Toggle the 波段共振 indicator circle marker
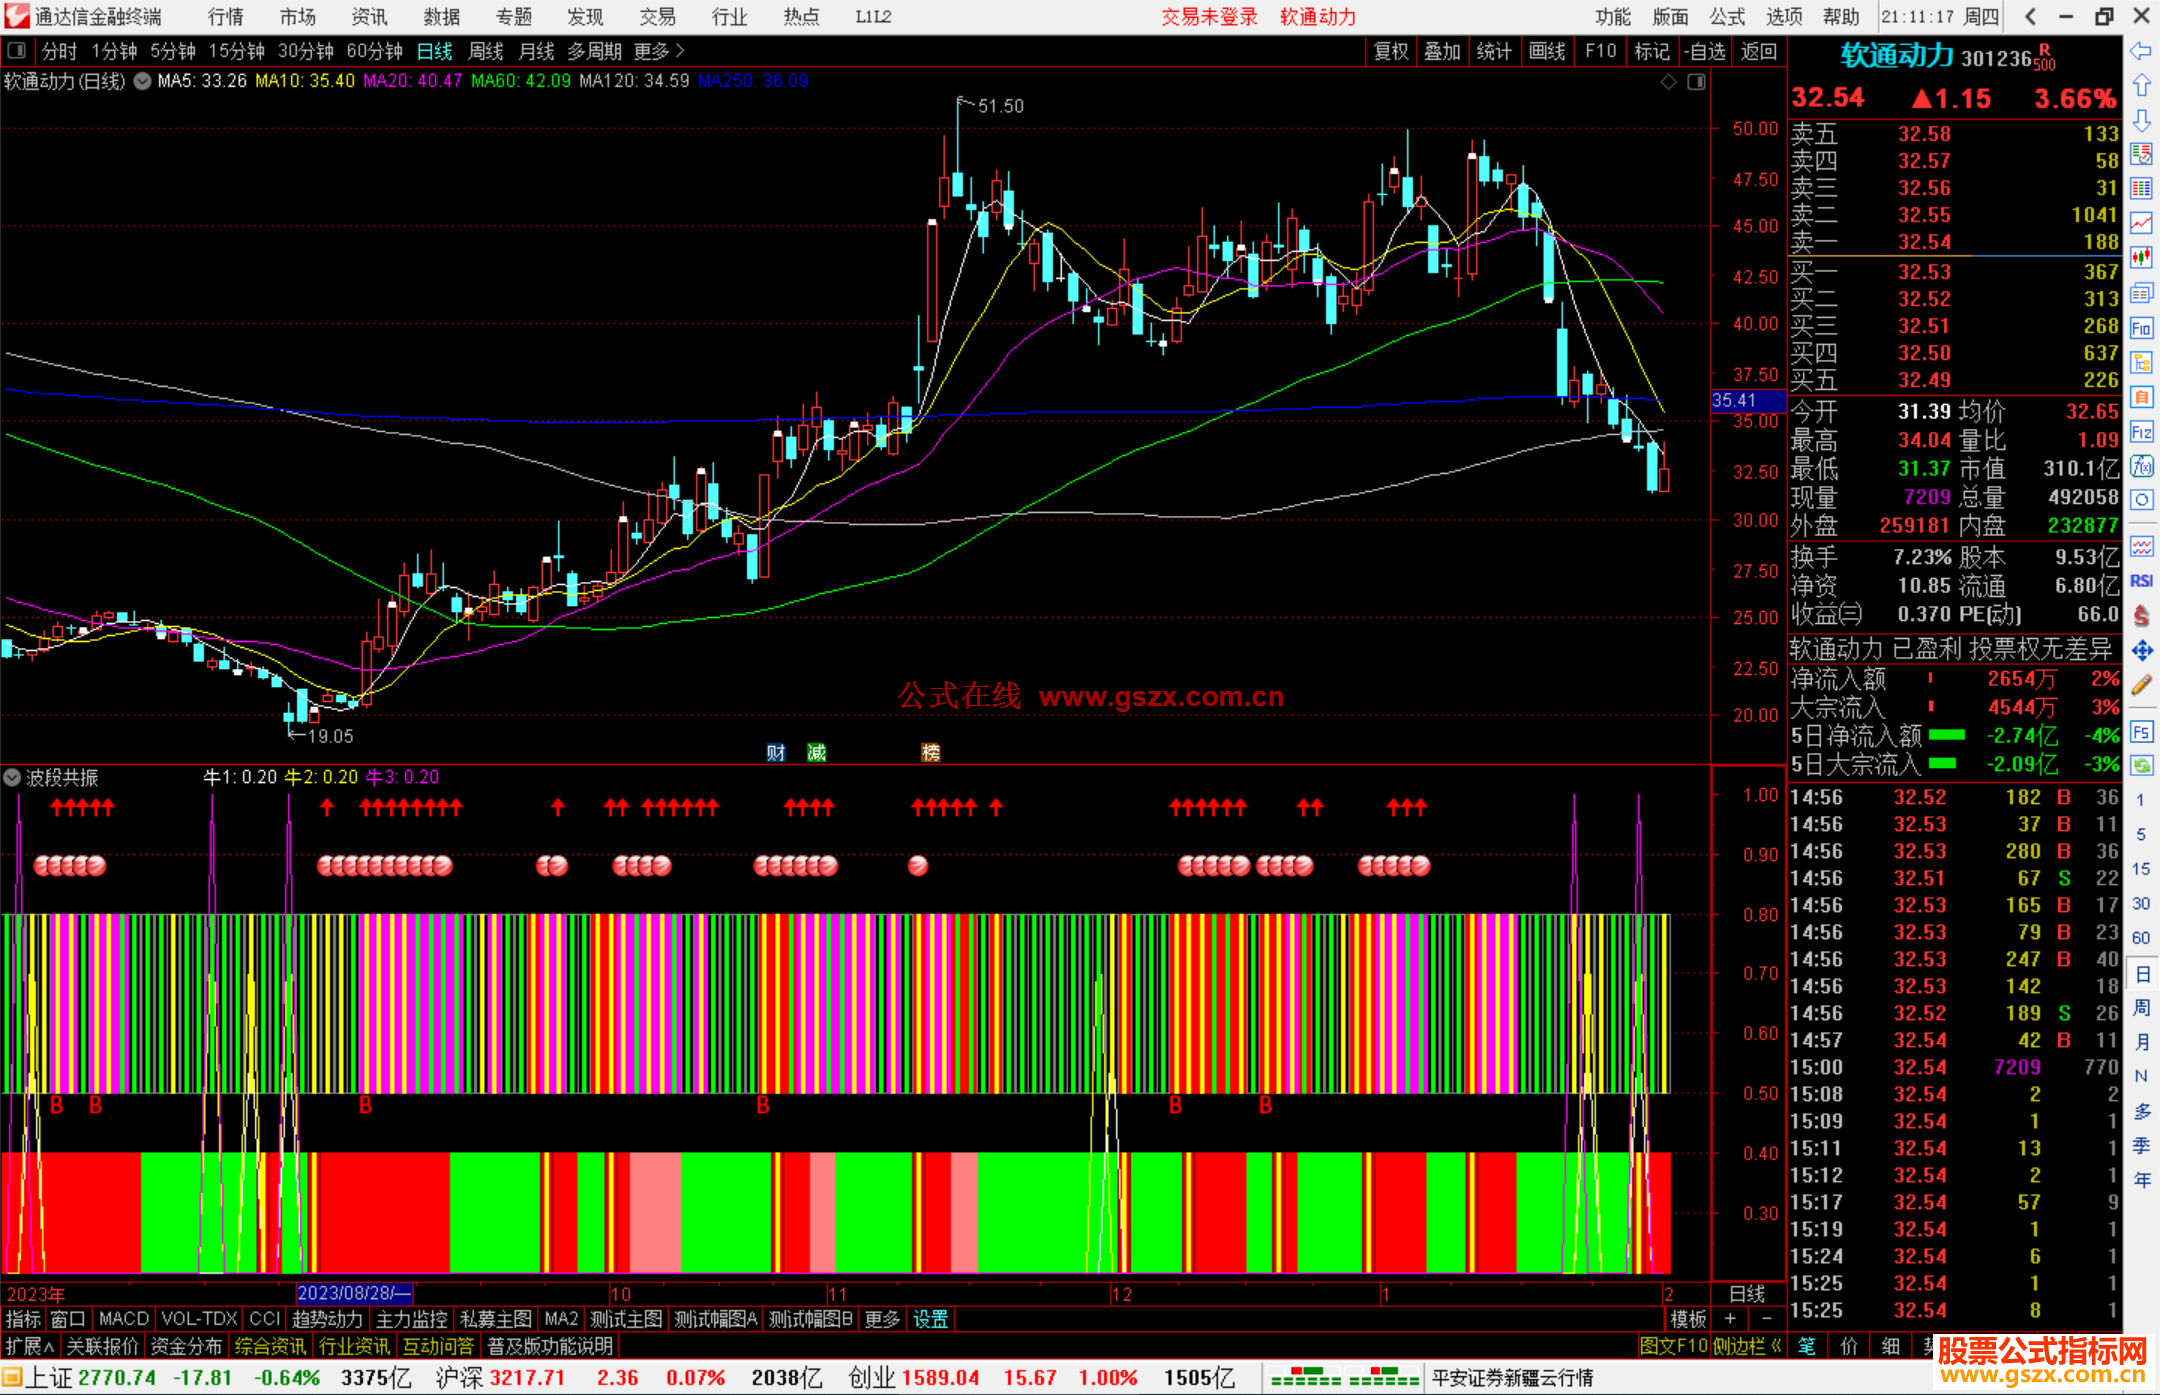Screen dimensions: 2160x1395 (x=12, y=777)
